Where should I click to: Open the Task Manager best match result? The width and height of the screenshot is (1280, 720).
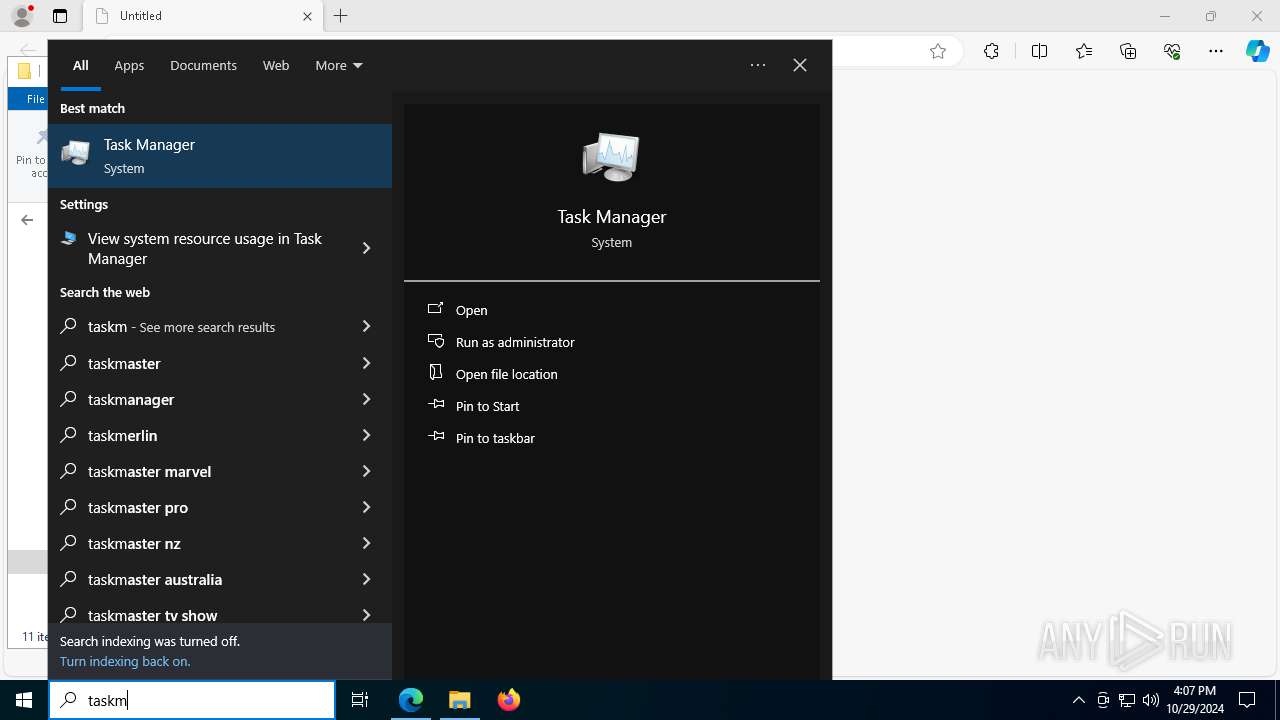coord(220,156)
